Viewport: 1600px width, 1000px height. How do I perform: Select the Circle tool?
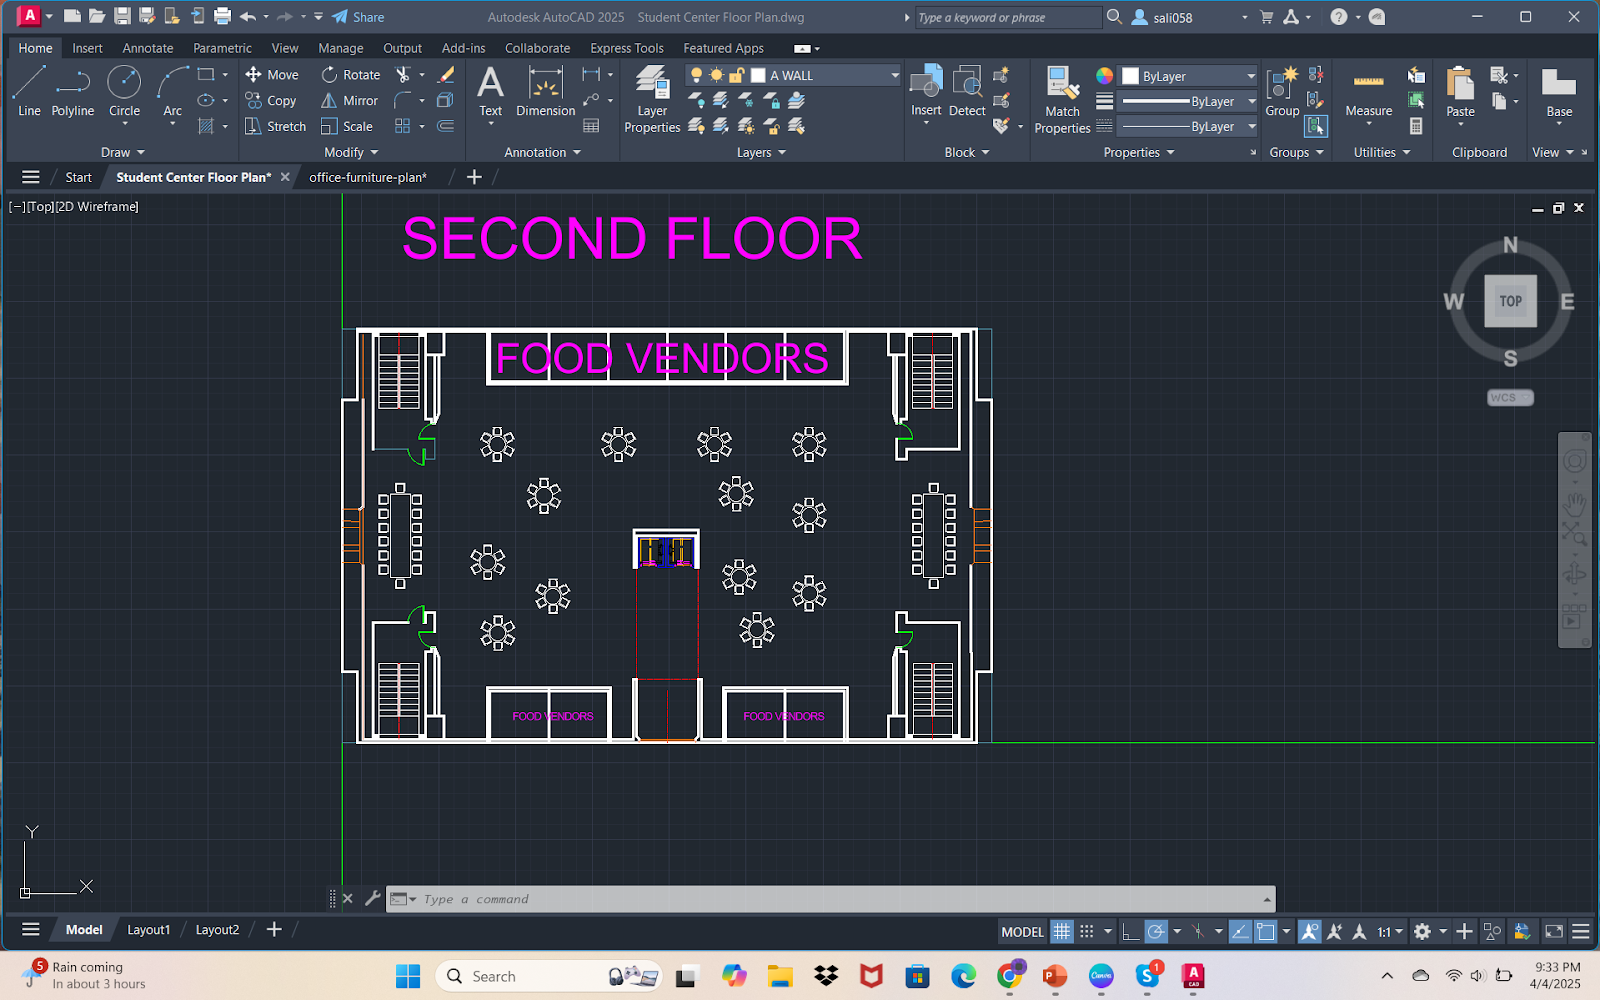[124, 91]
